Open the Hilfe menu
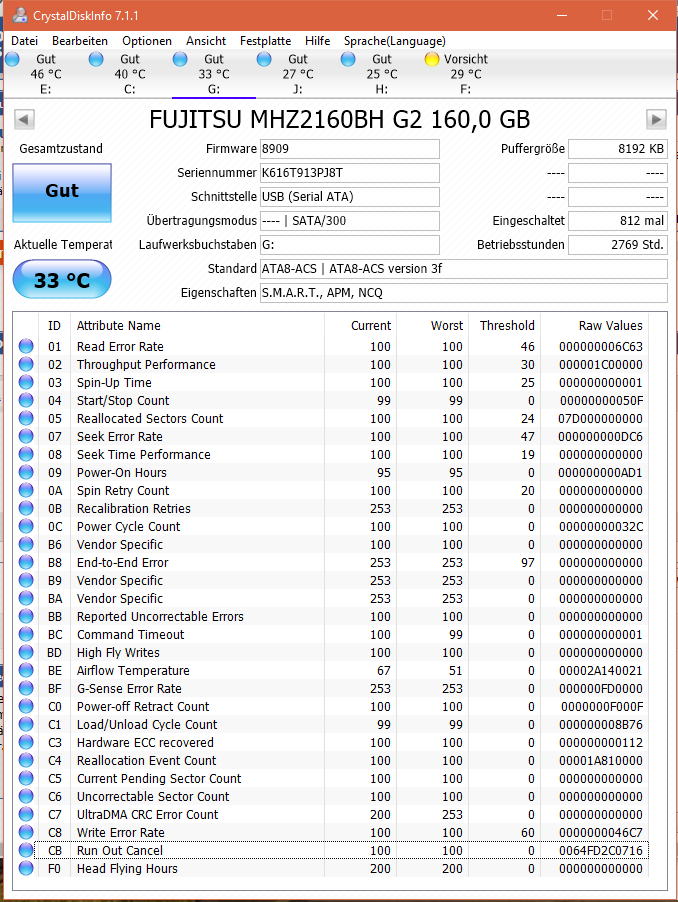Image resolution: width=678 pixels, height=902 pixels. click(317, 41)
